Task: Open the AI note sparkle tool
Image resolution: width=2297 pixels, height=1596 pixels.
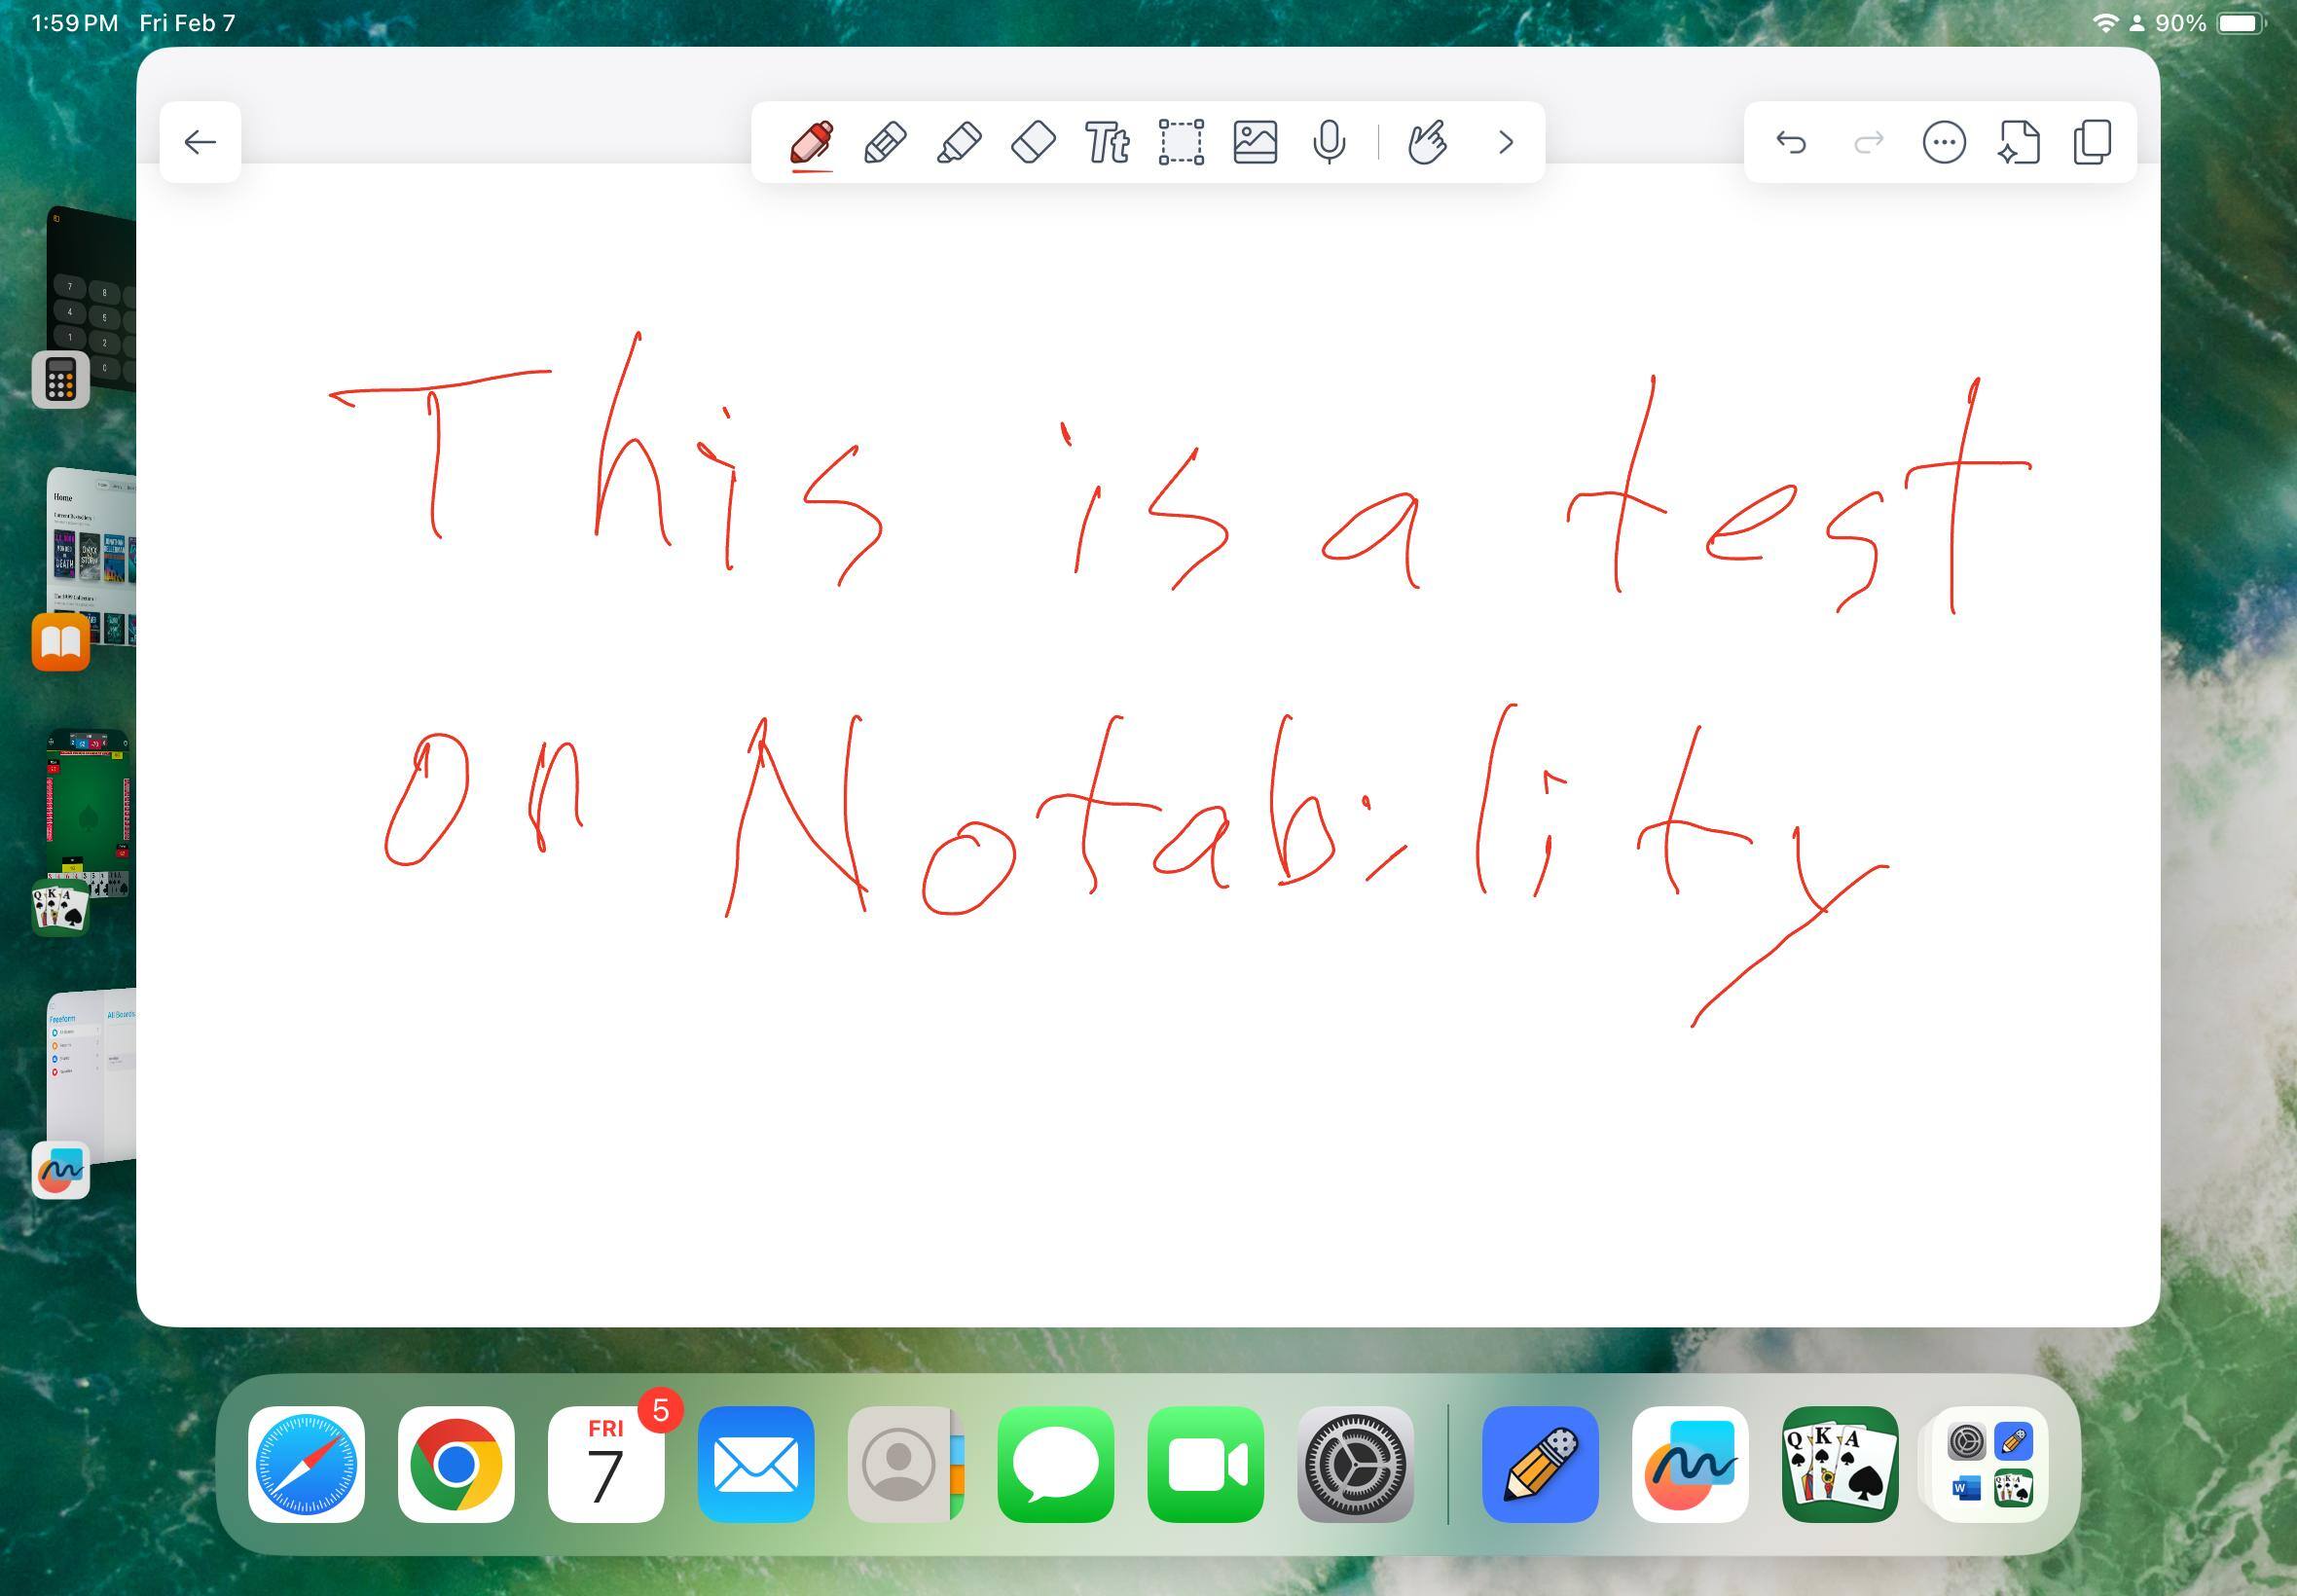Action: point(2018,142)
